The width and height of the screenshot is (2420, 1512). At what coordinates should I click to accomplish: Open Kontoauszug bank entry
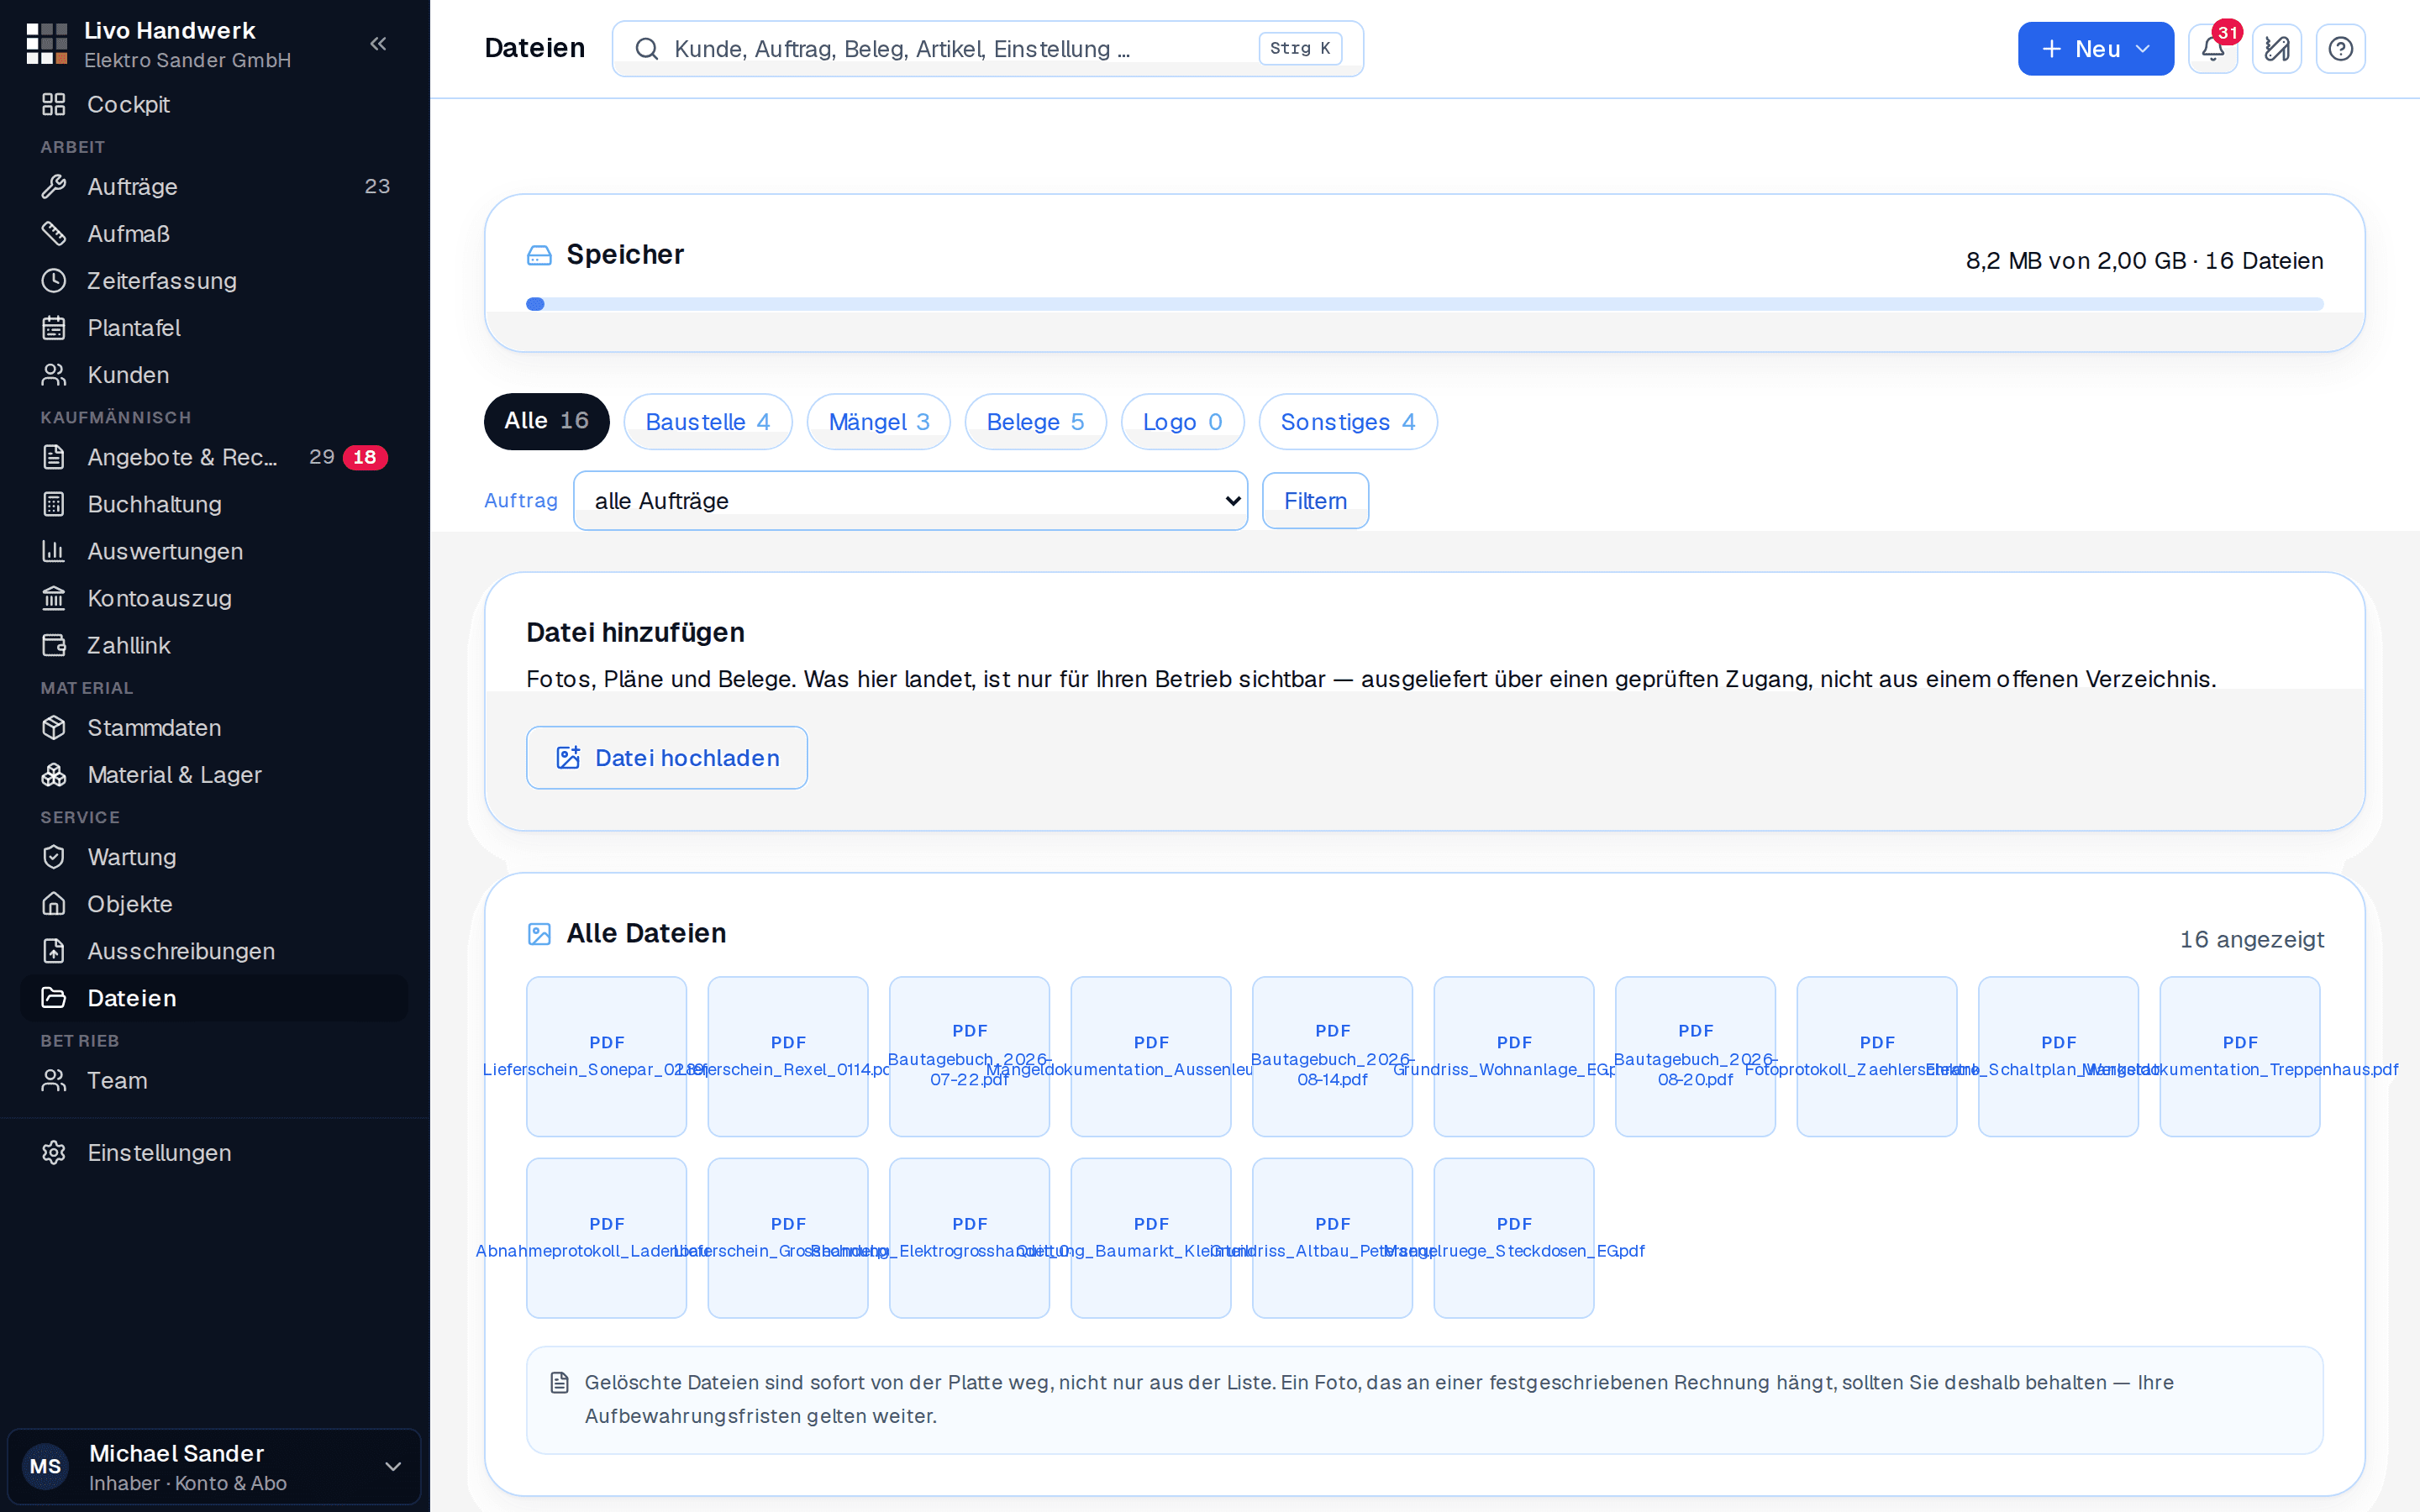click(214, 598)
